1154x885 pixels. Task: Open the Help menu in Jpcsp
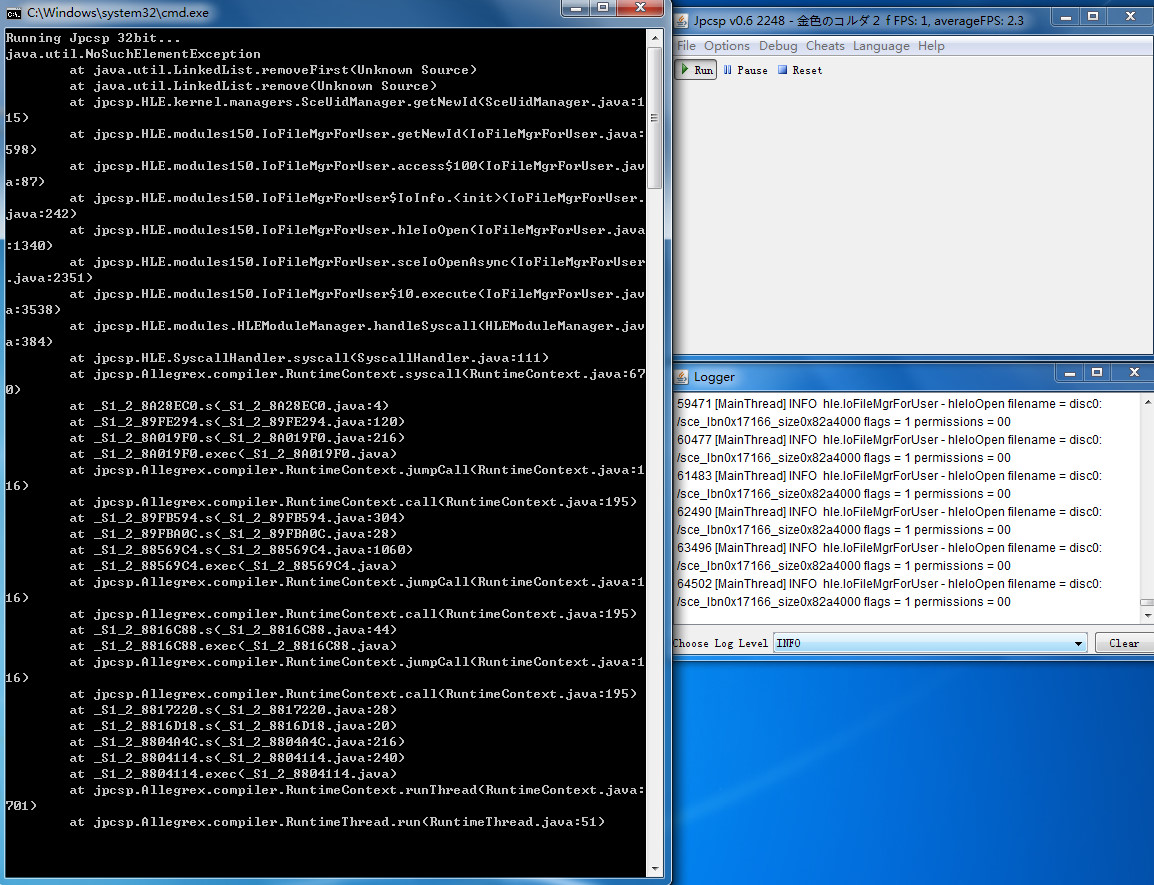(x=931, y=46)
